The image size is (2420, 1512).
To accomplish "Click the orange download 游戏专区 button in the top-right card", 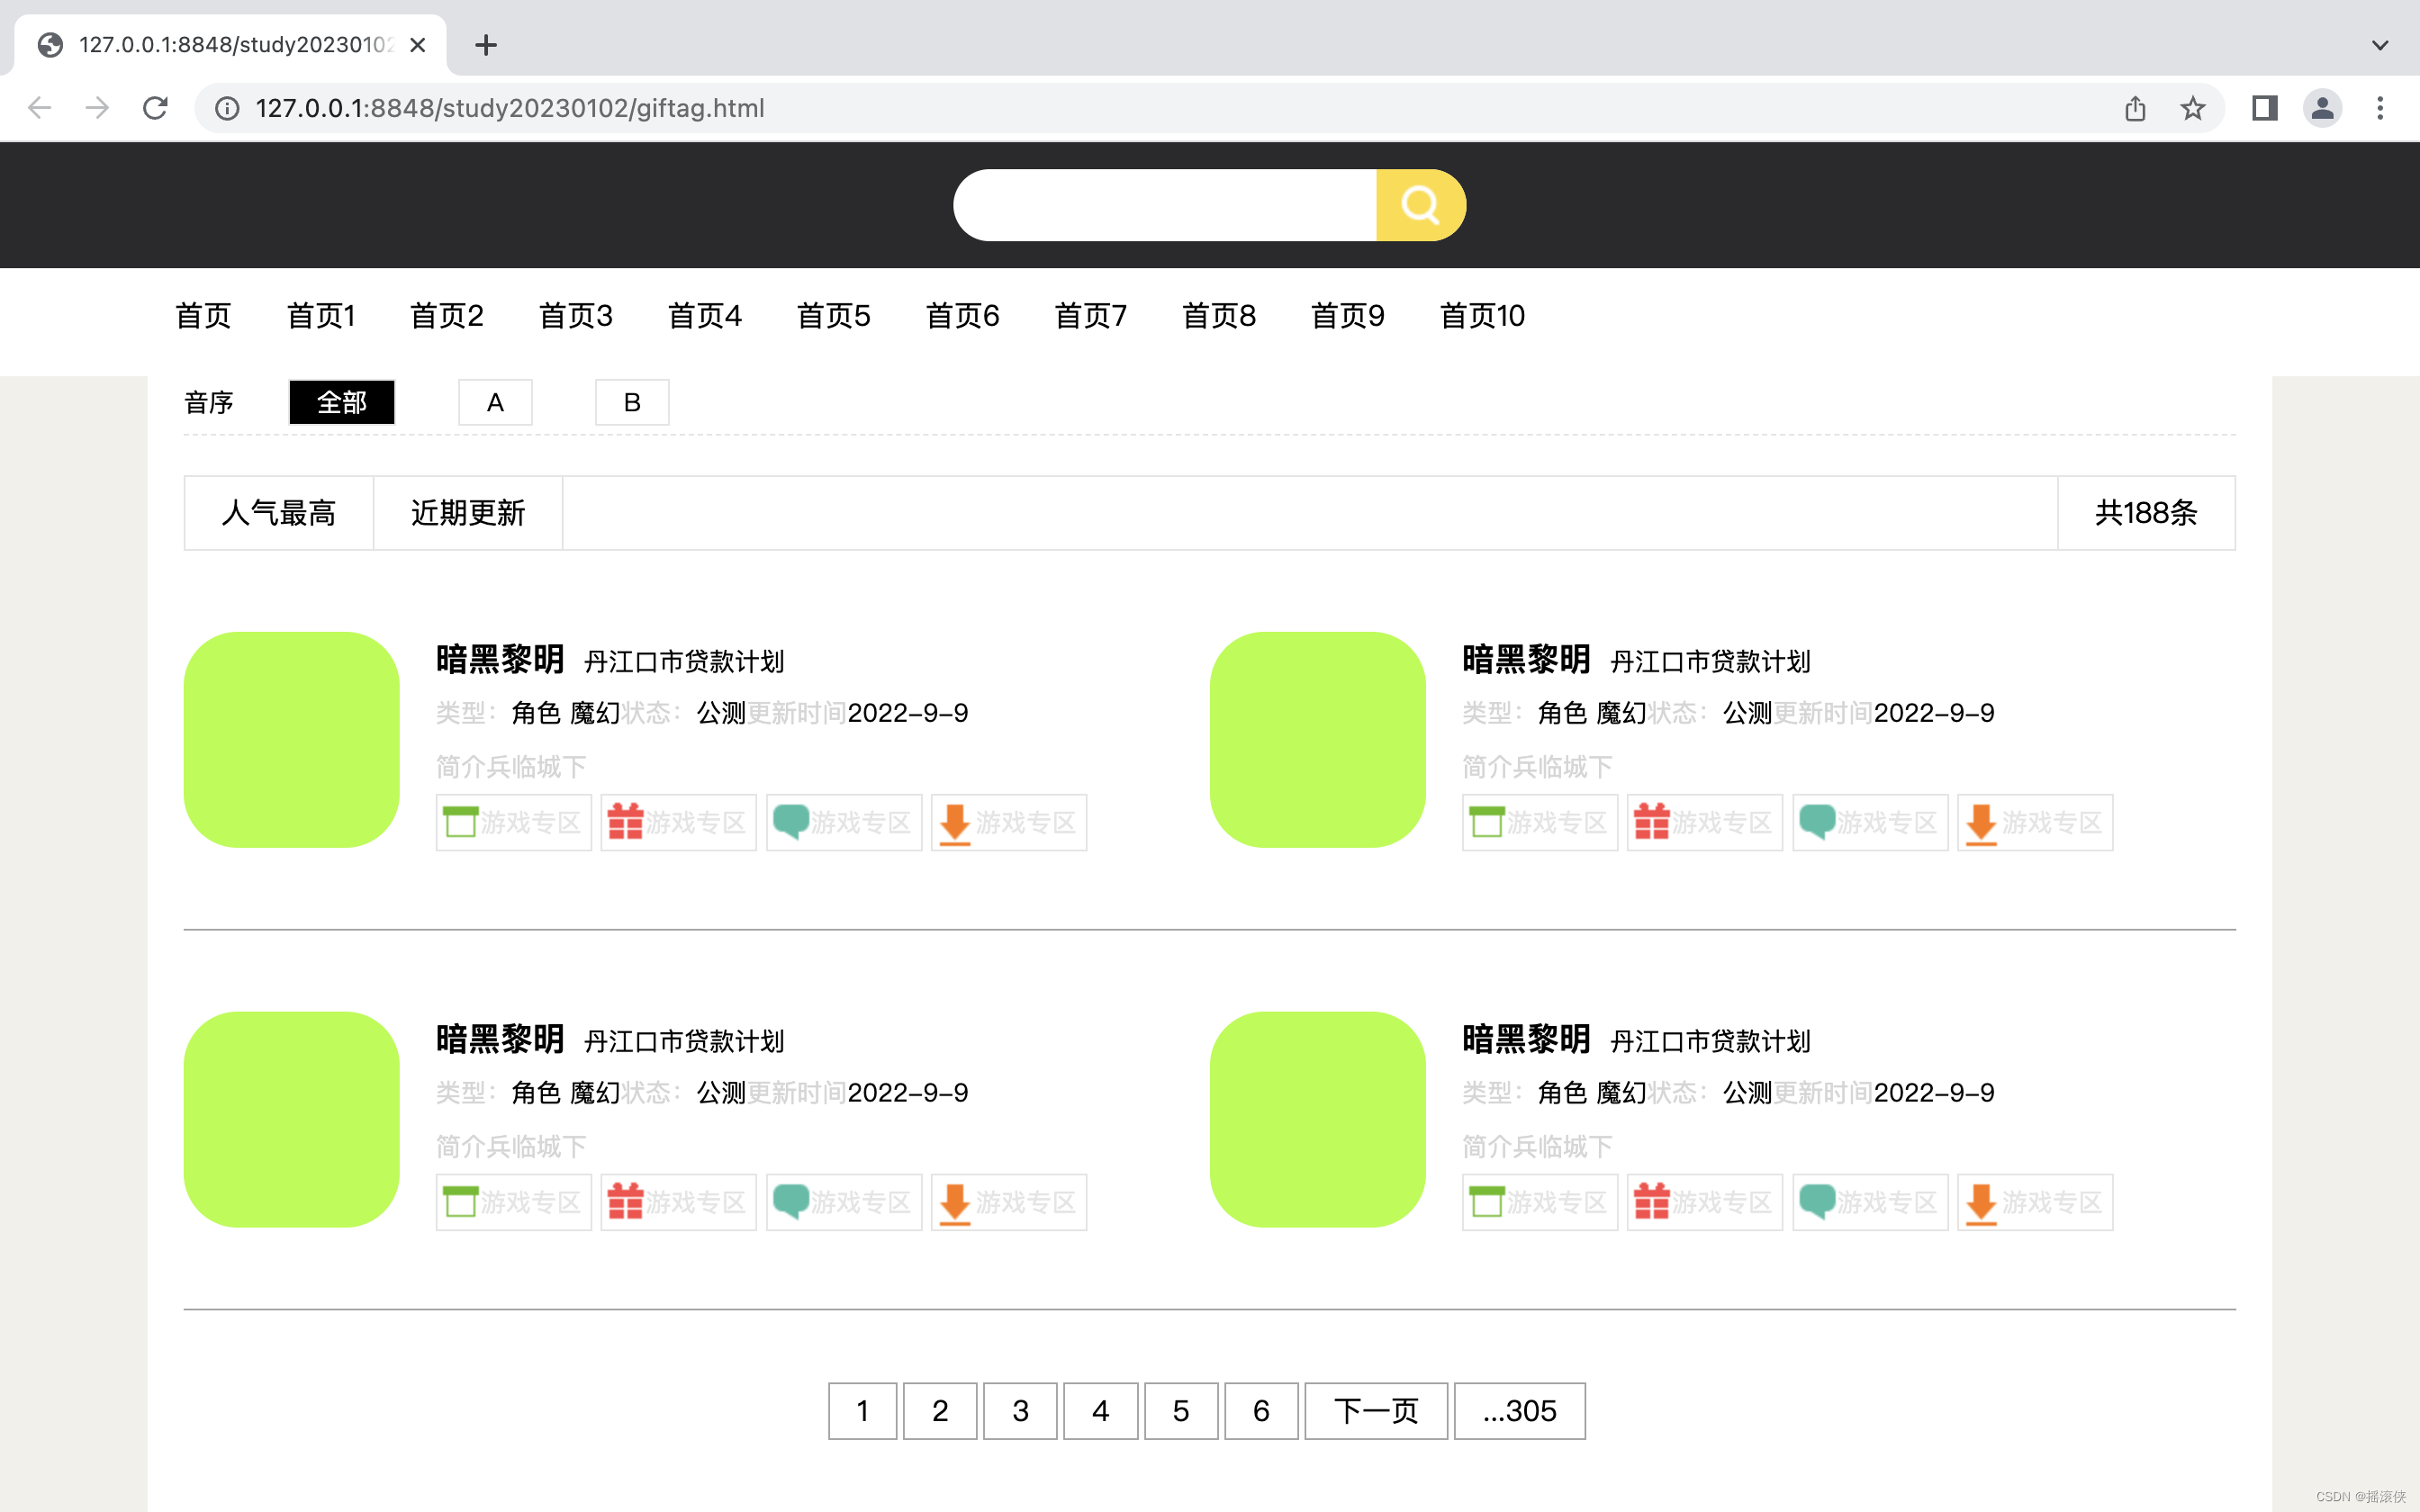I will point(2035,823).
